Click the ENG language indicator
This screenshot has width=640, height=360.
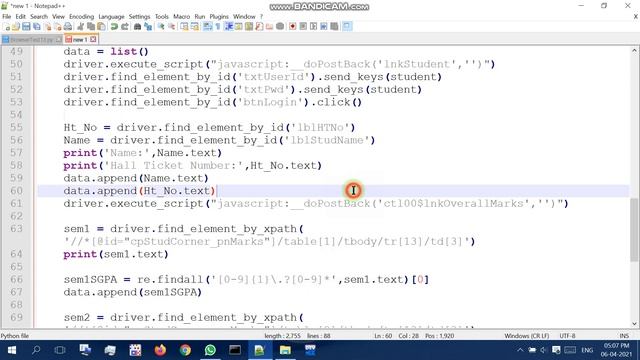point(587,350)
